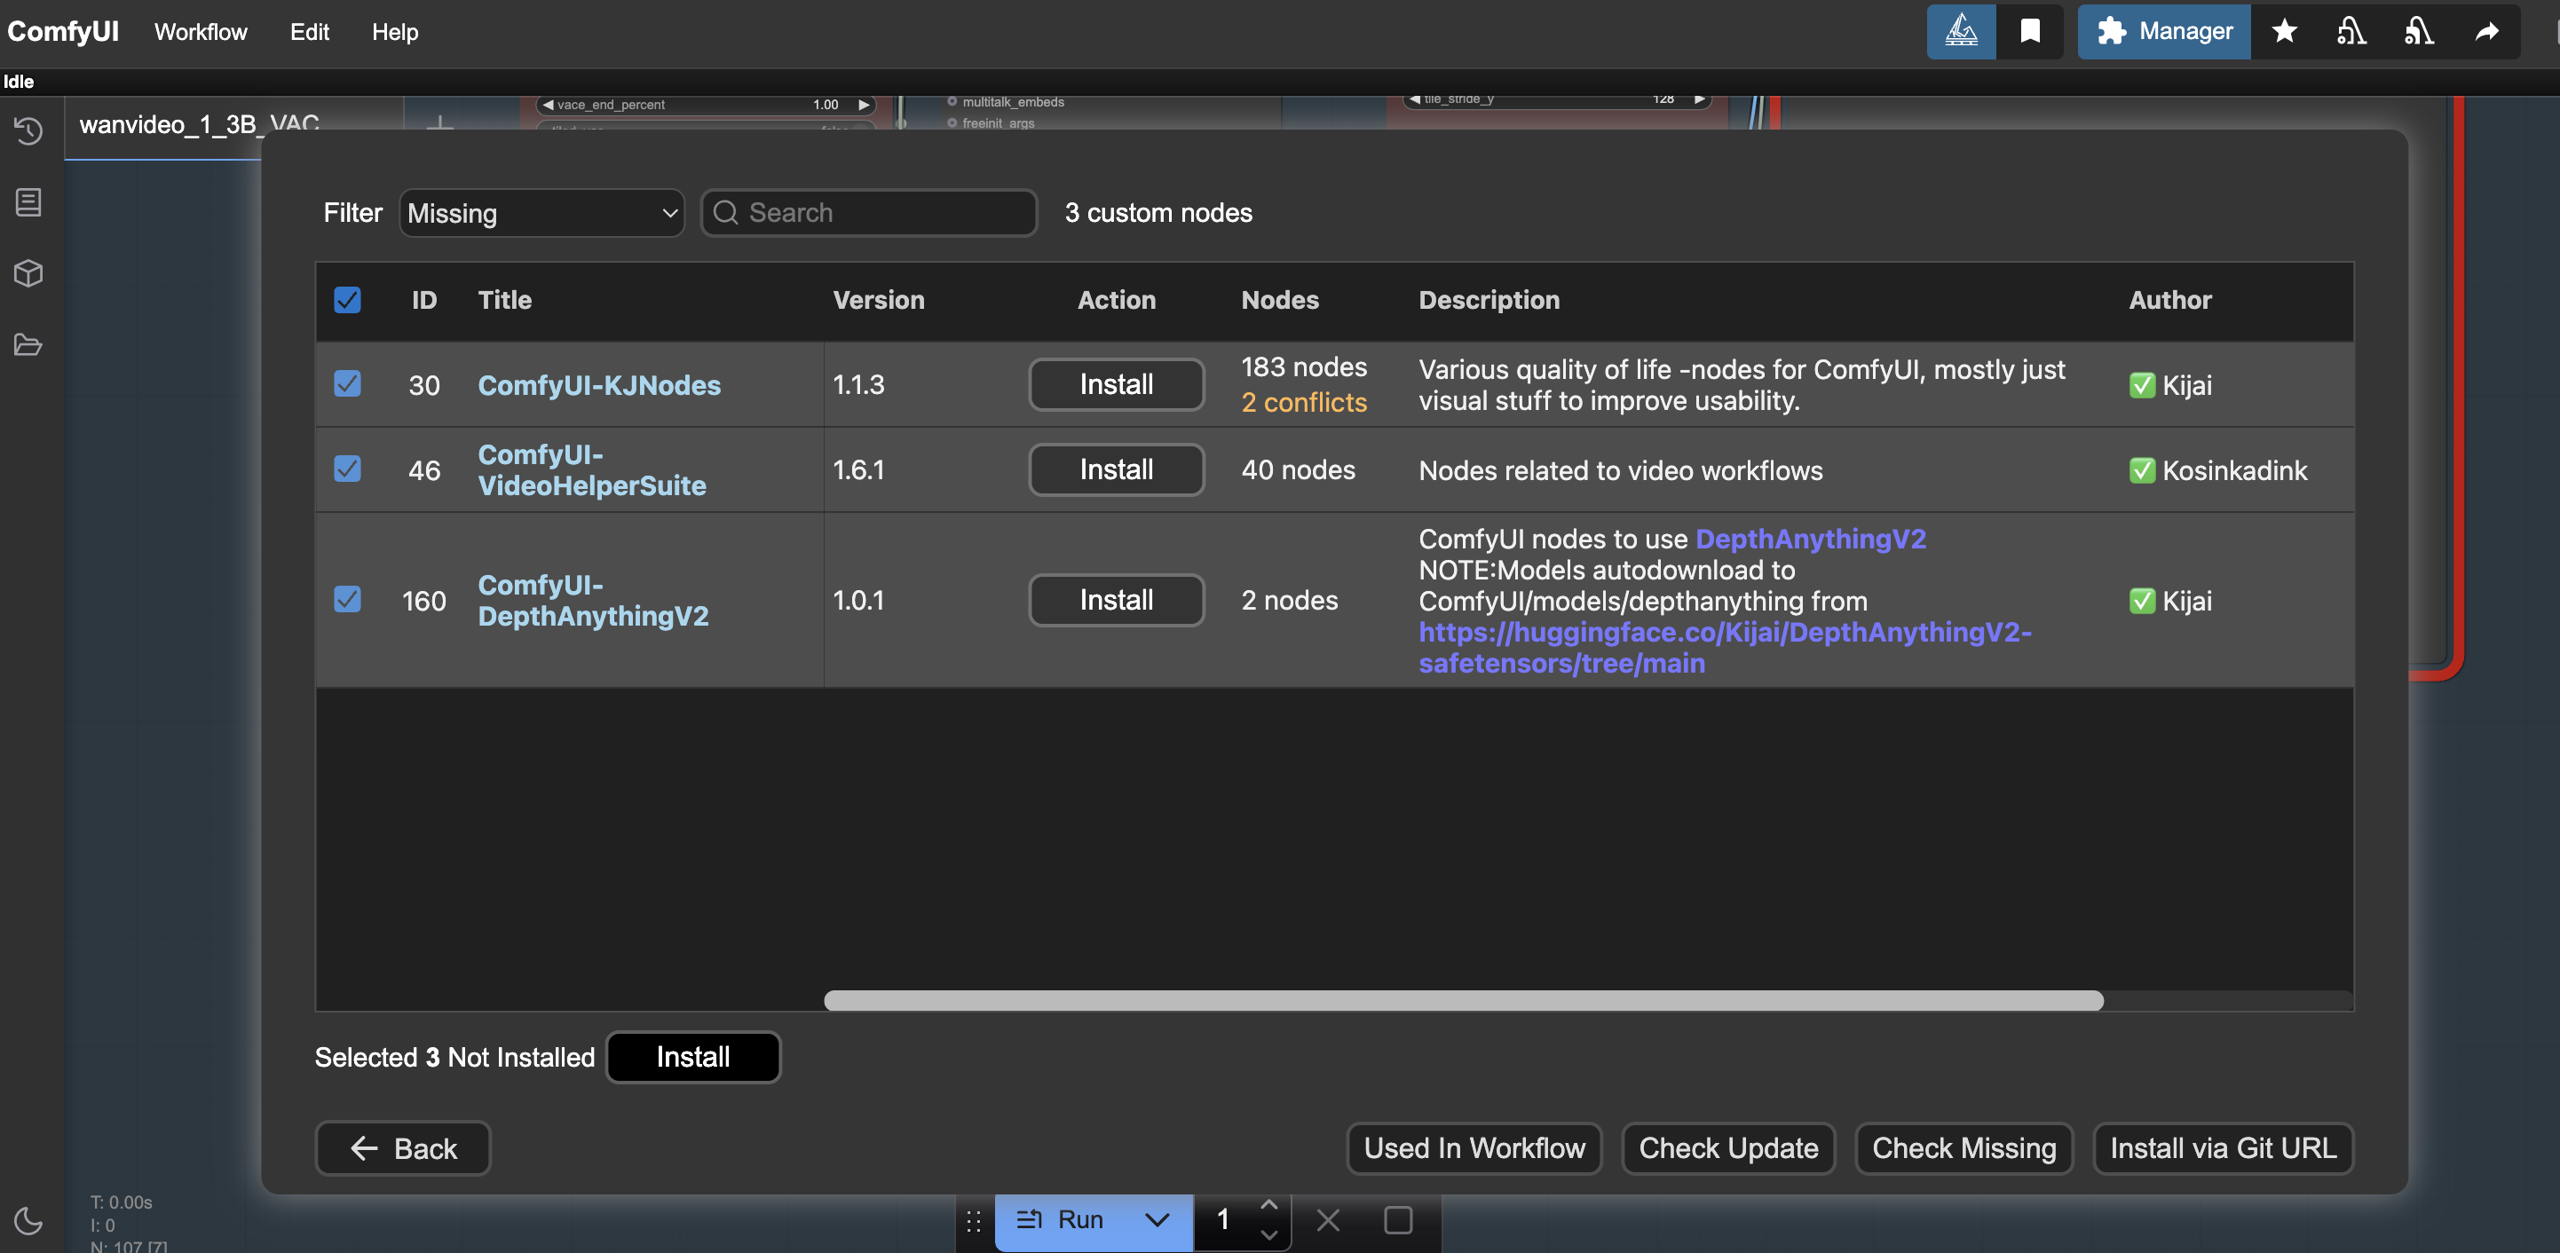Click the star favorites icon
This screenshot has height=1253, width=2560.
(2284, 31)
